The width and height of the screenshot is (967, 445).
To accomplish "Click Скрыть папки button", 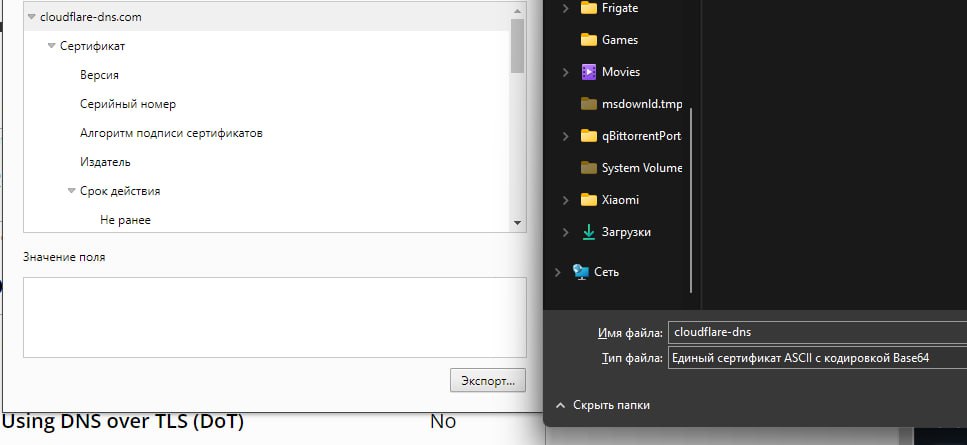I will coord(603,406).
